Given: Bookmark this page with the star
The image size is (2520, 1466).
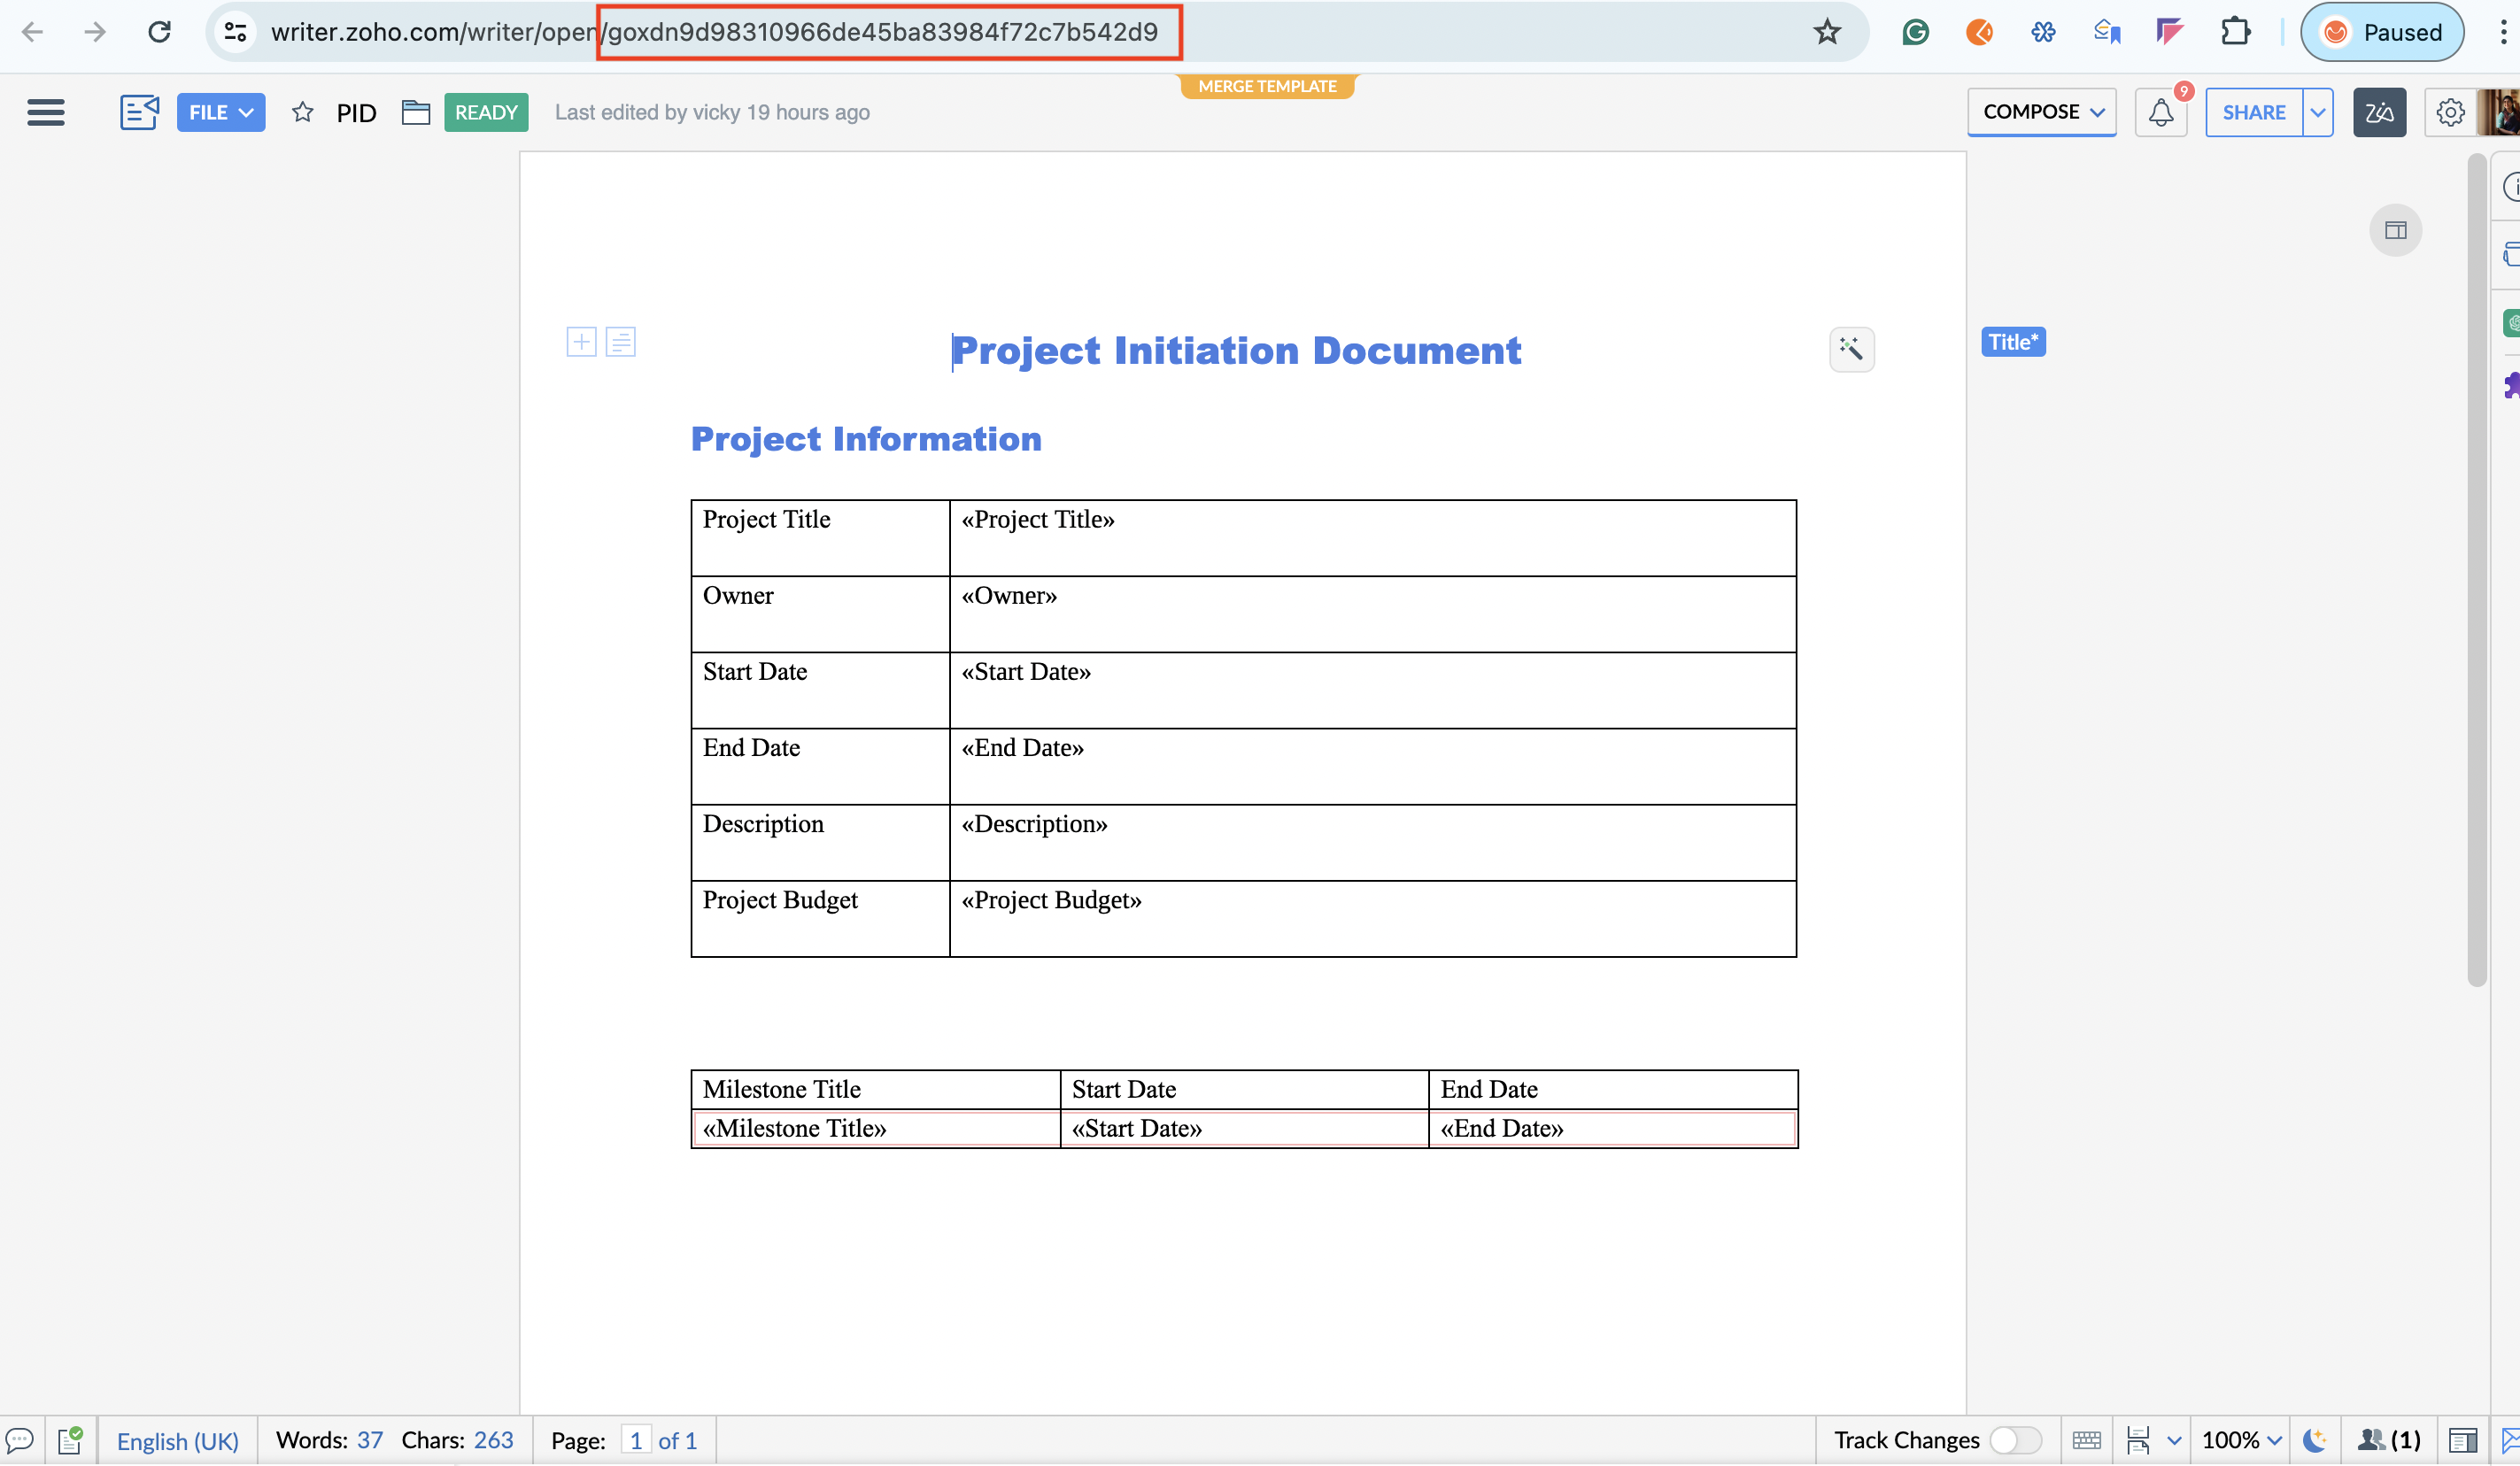Looking at the screenshot, I should (1827, 32).
